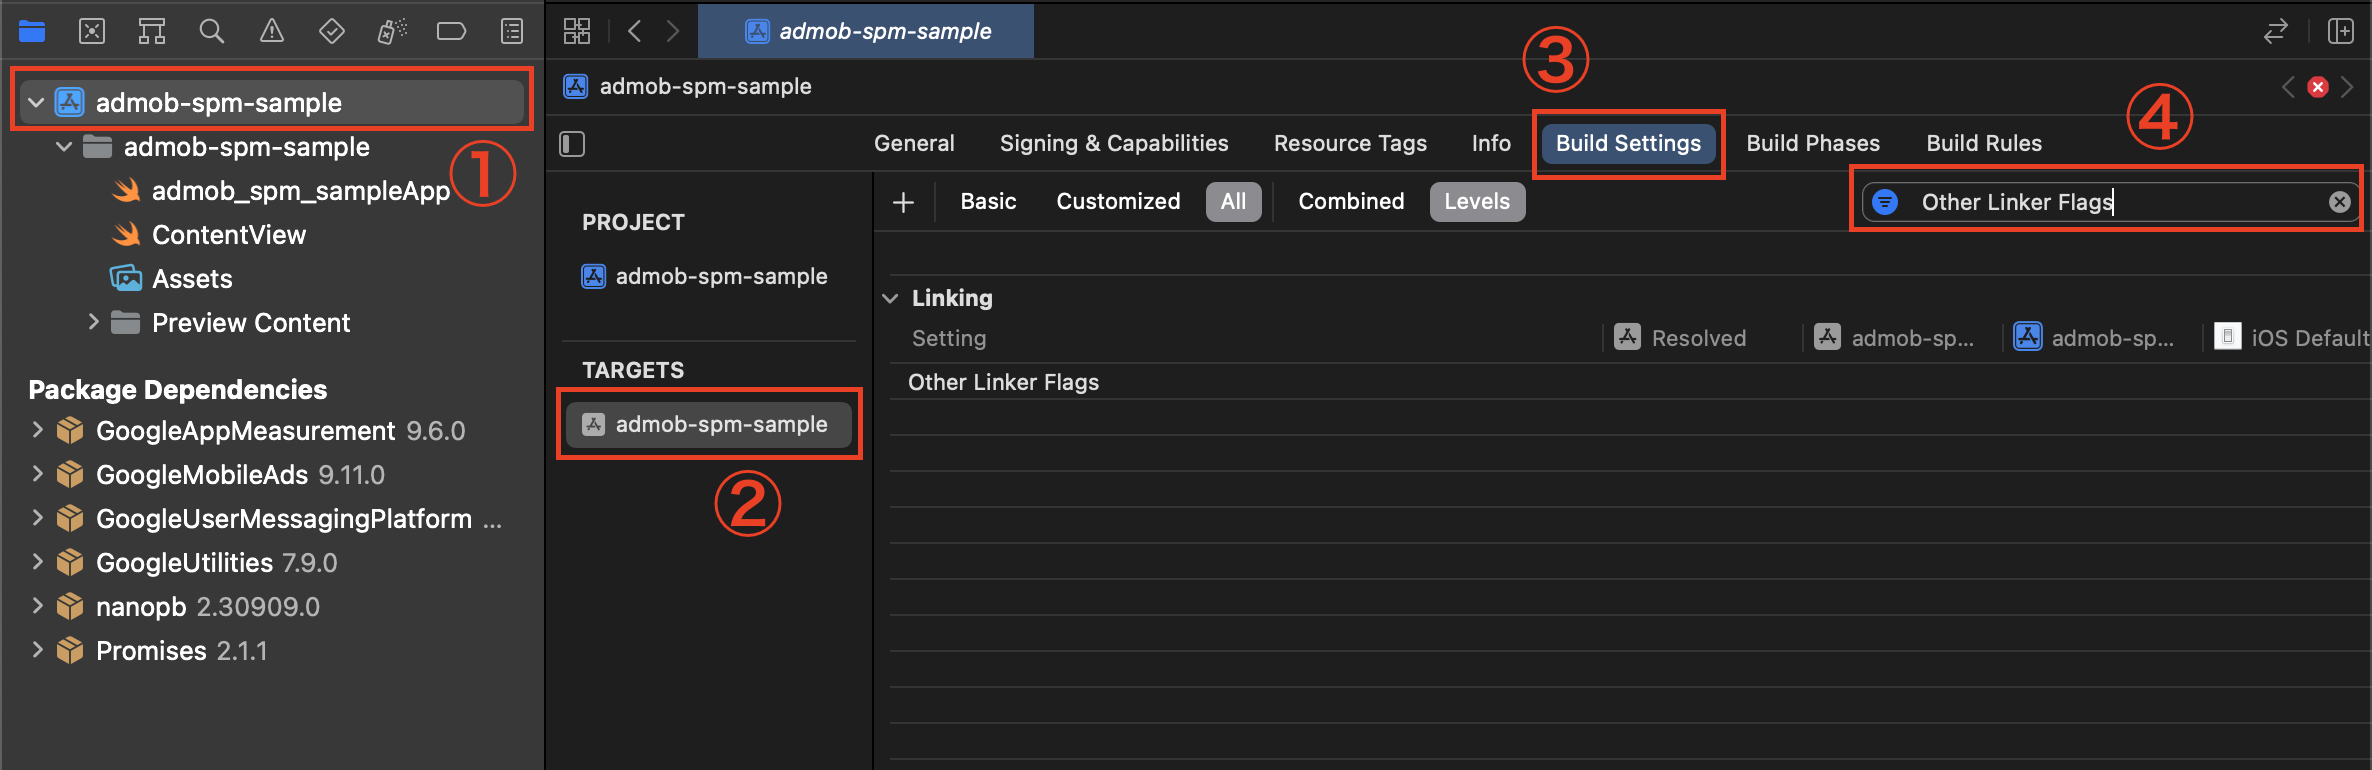Go forward with editor right arrow
Viewport: 2372px width, 770px height.
[x=673, y=31]
